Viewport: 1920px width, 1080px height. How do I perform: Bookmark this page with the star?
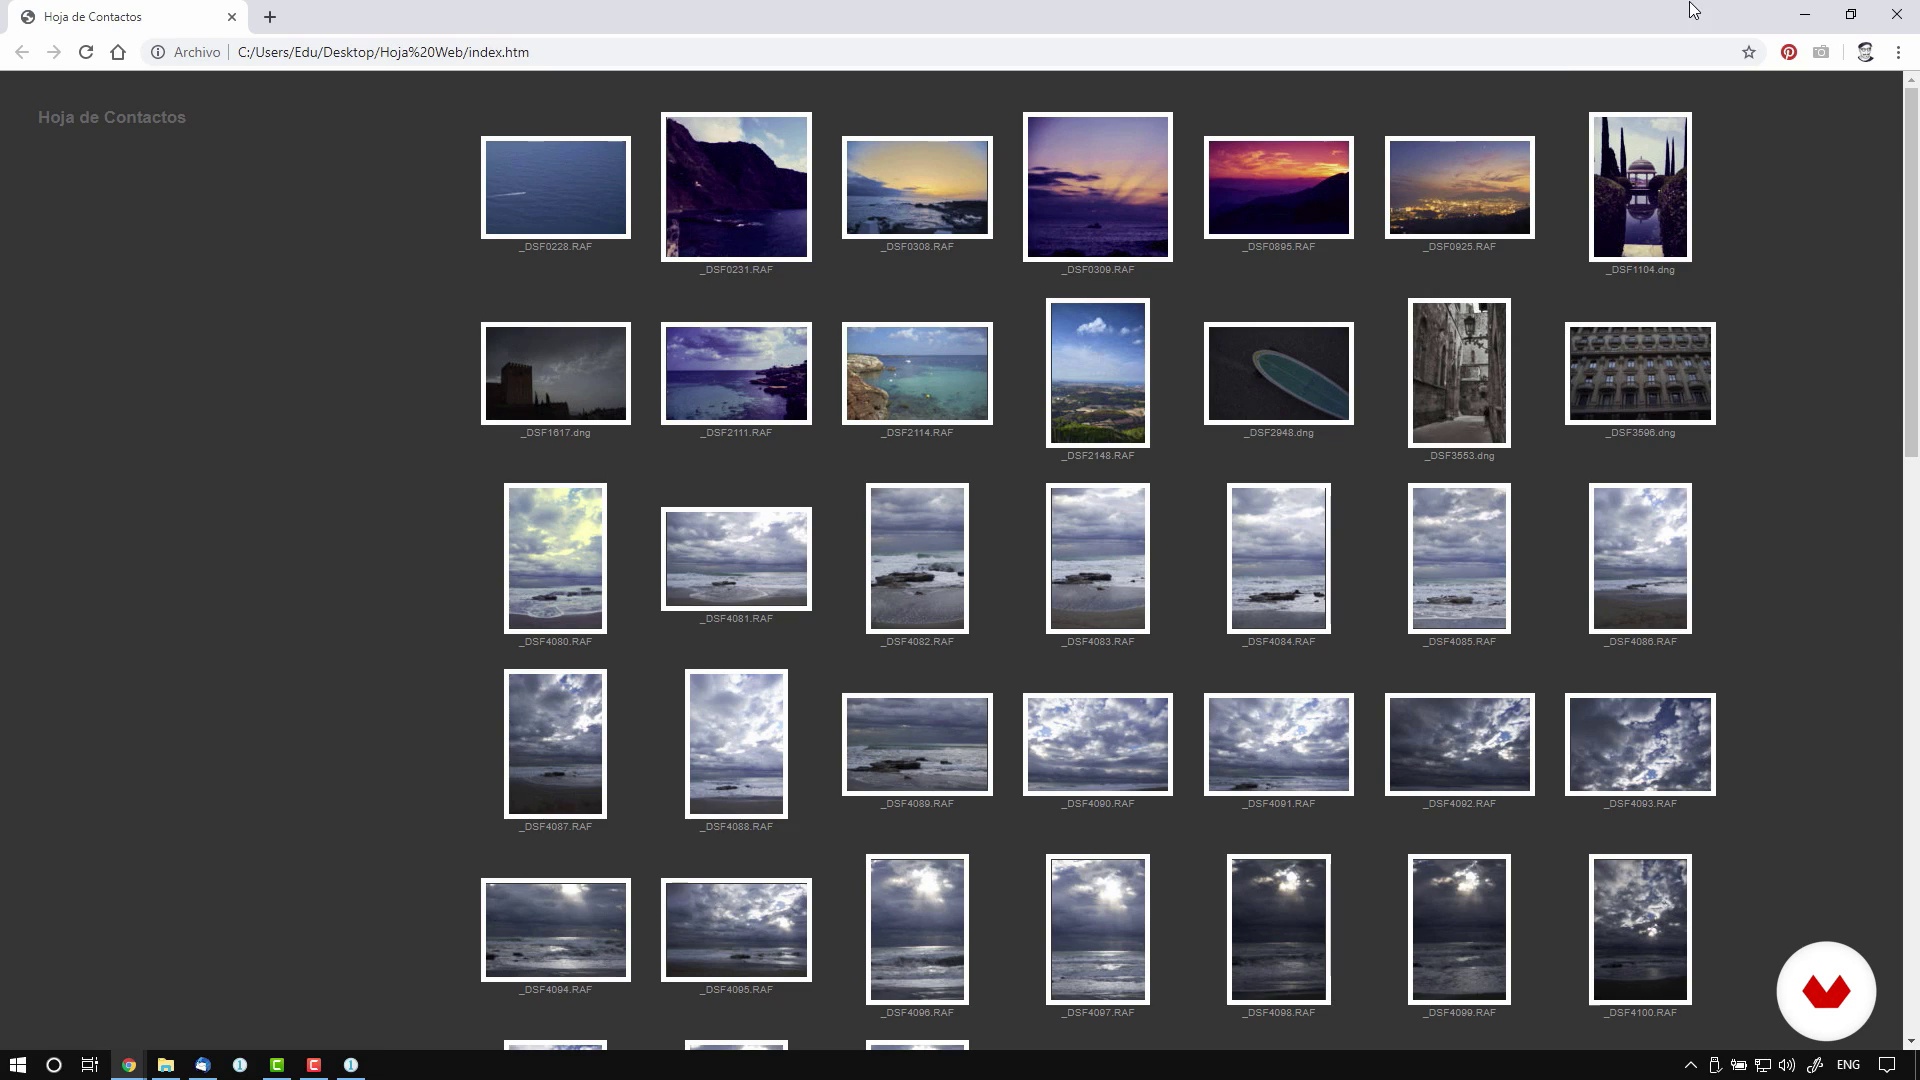tap(1749, 52)
